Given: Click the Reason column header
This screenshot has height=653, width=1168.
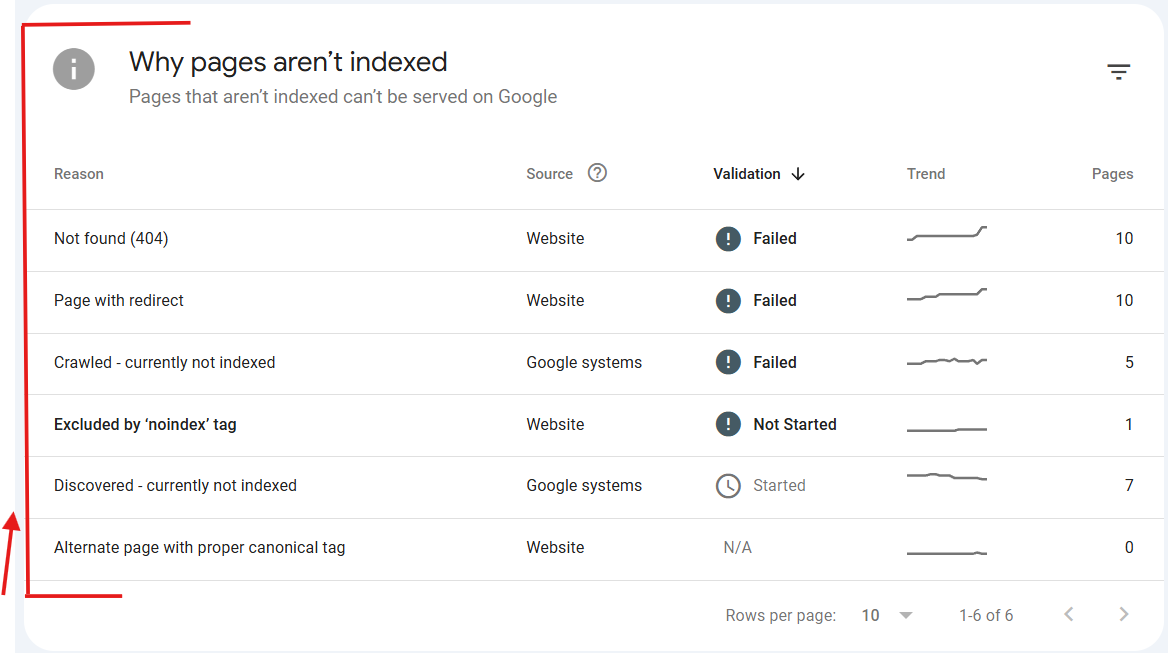Looking at the screenshot, I should (x=79, y=174).
